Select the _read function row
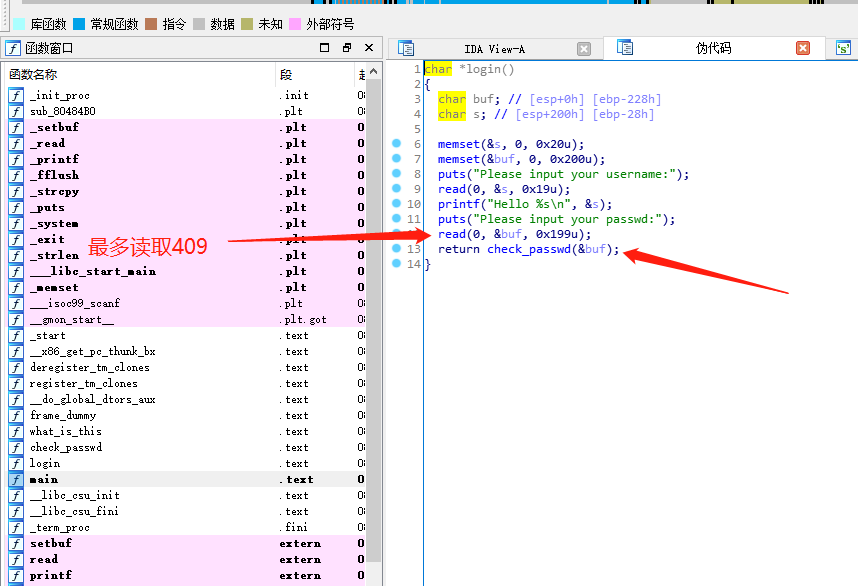The width and height of the screenshot is (858, 586). [x=186, y=143]
